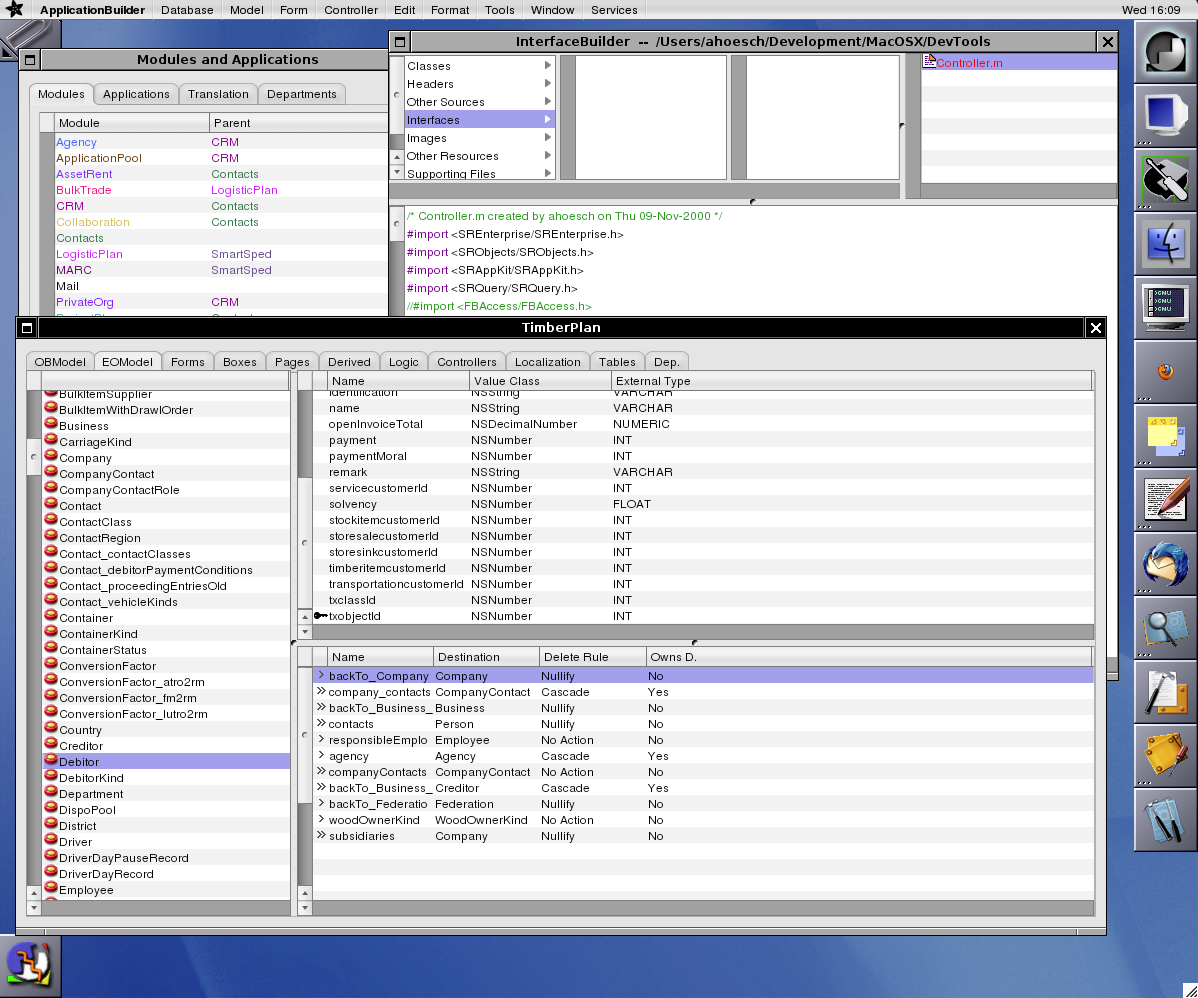
Task: Click the Value Class column header
Action: point(540,381)
